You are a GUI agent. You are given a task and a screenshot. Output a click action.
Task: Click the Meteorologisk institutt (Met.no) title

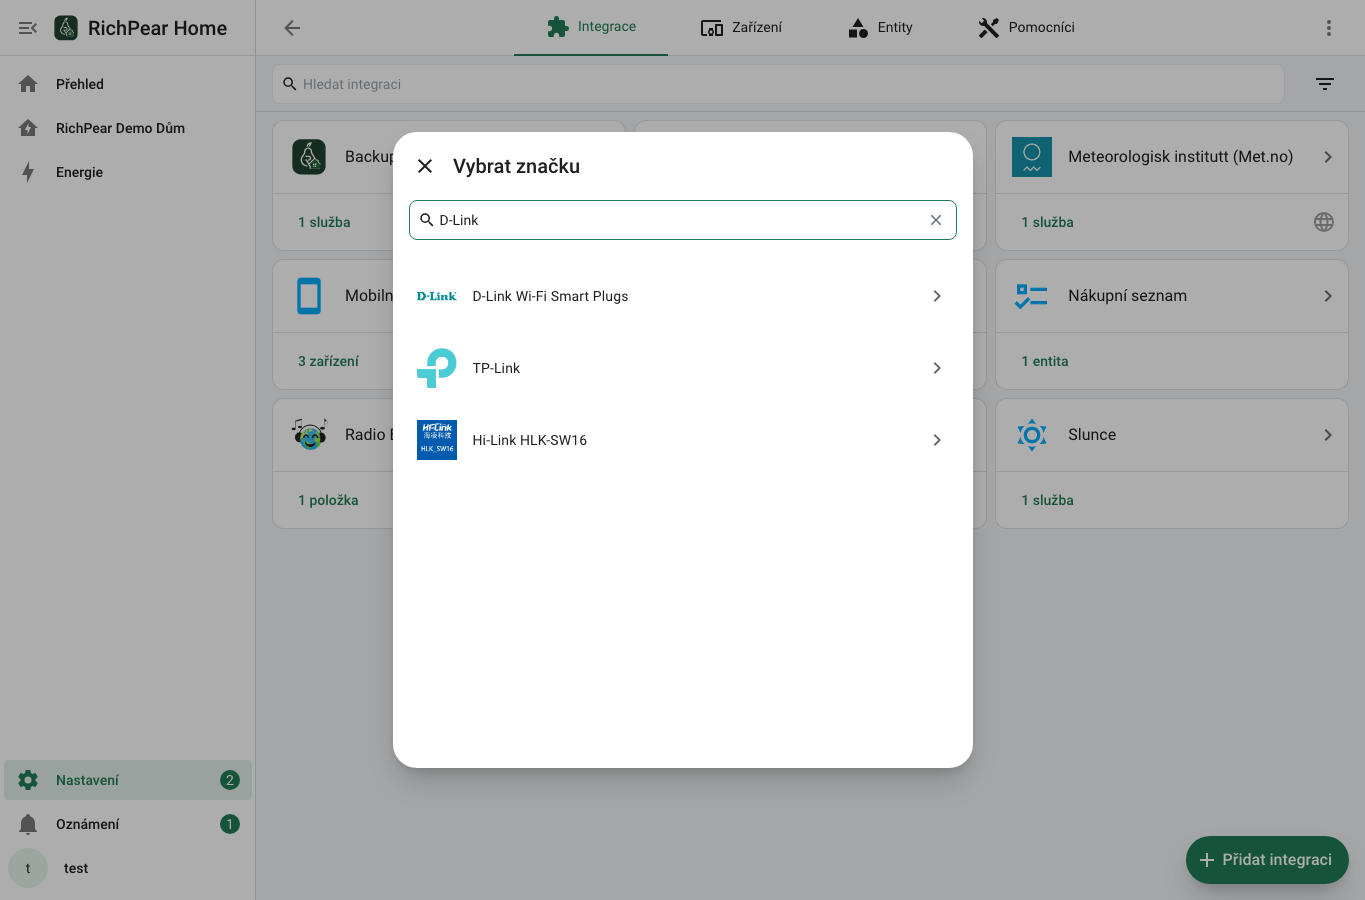pyautogui.click(x=1180, y=157)
